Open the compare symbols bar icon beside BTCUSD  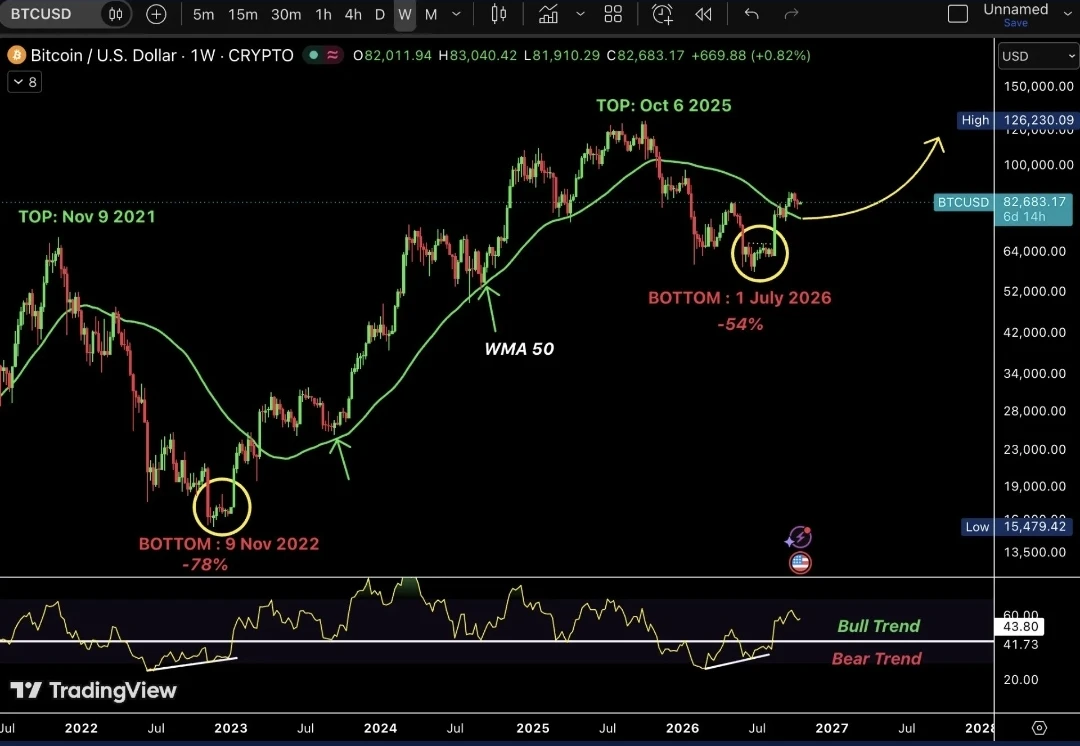pos(116,14)
